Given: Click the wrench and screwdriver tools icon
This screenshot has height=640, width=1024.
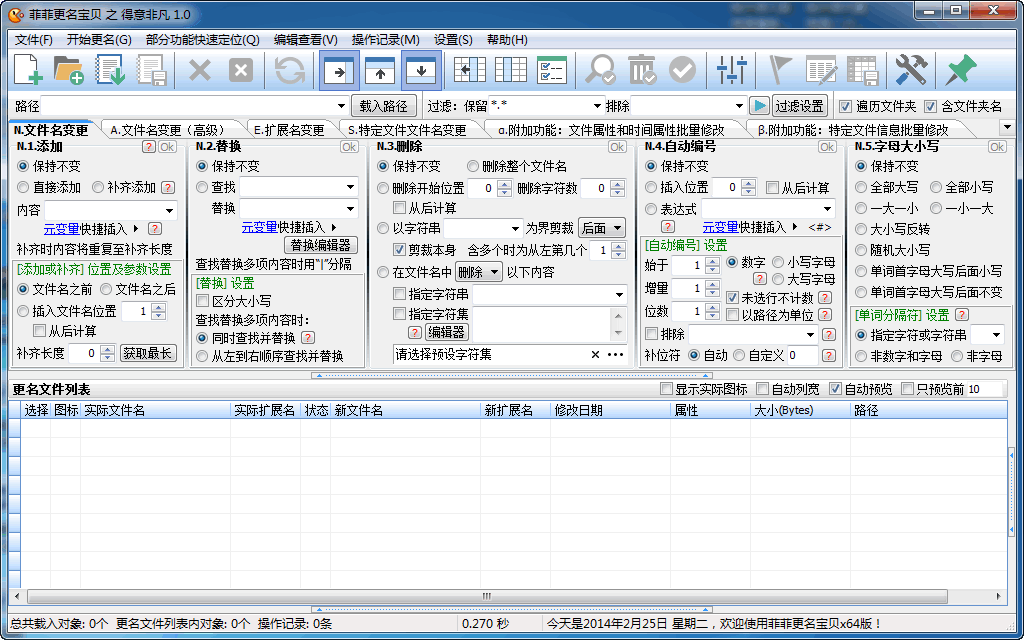Looking at the screenshot, I should pos(911,70).
